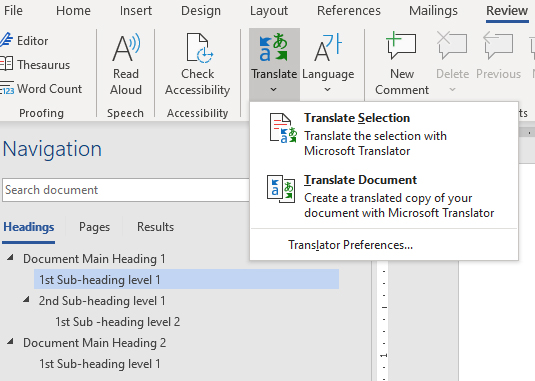This screenshot has height=381, width=535.
Task: Select Document Main Heading 1
Action: tap(94, 259)
